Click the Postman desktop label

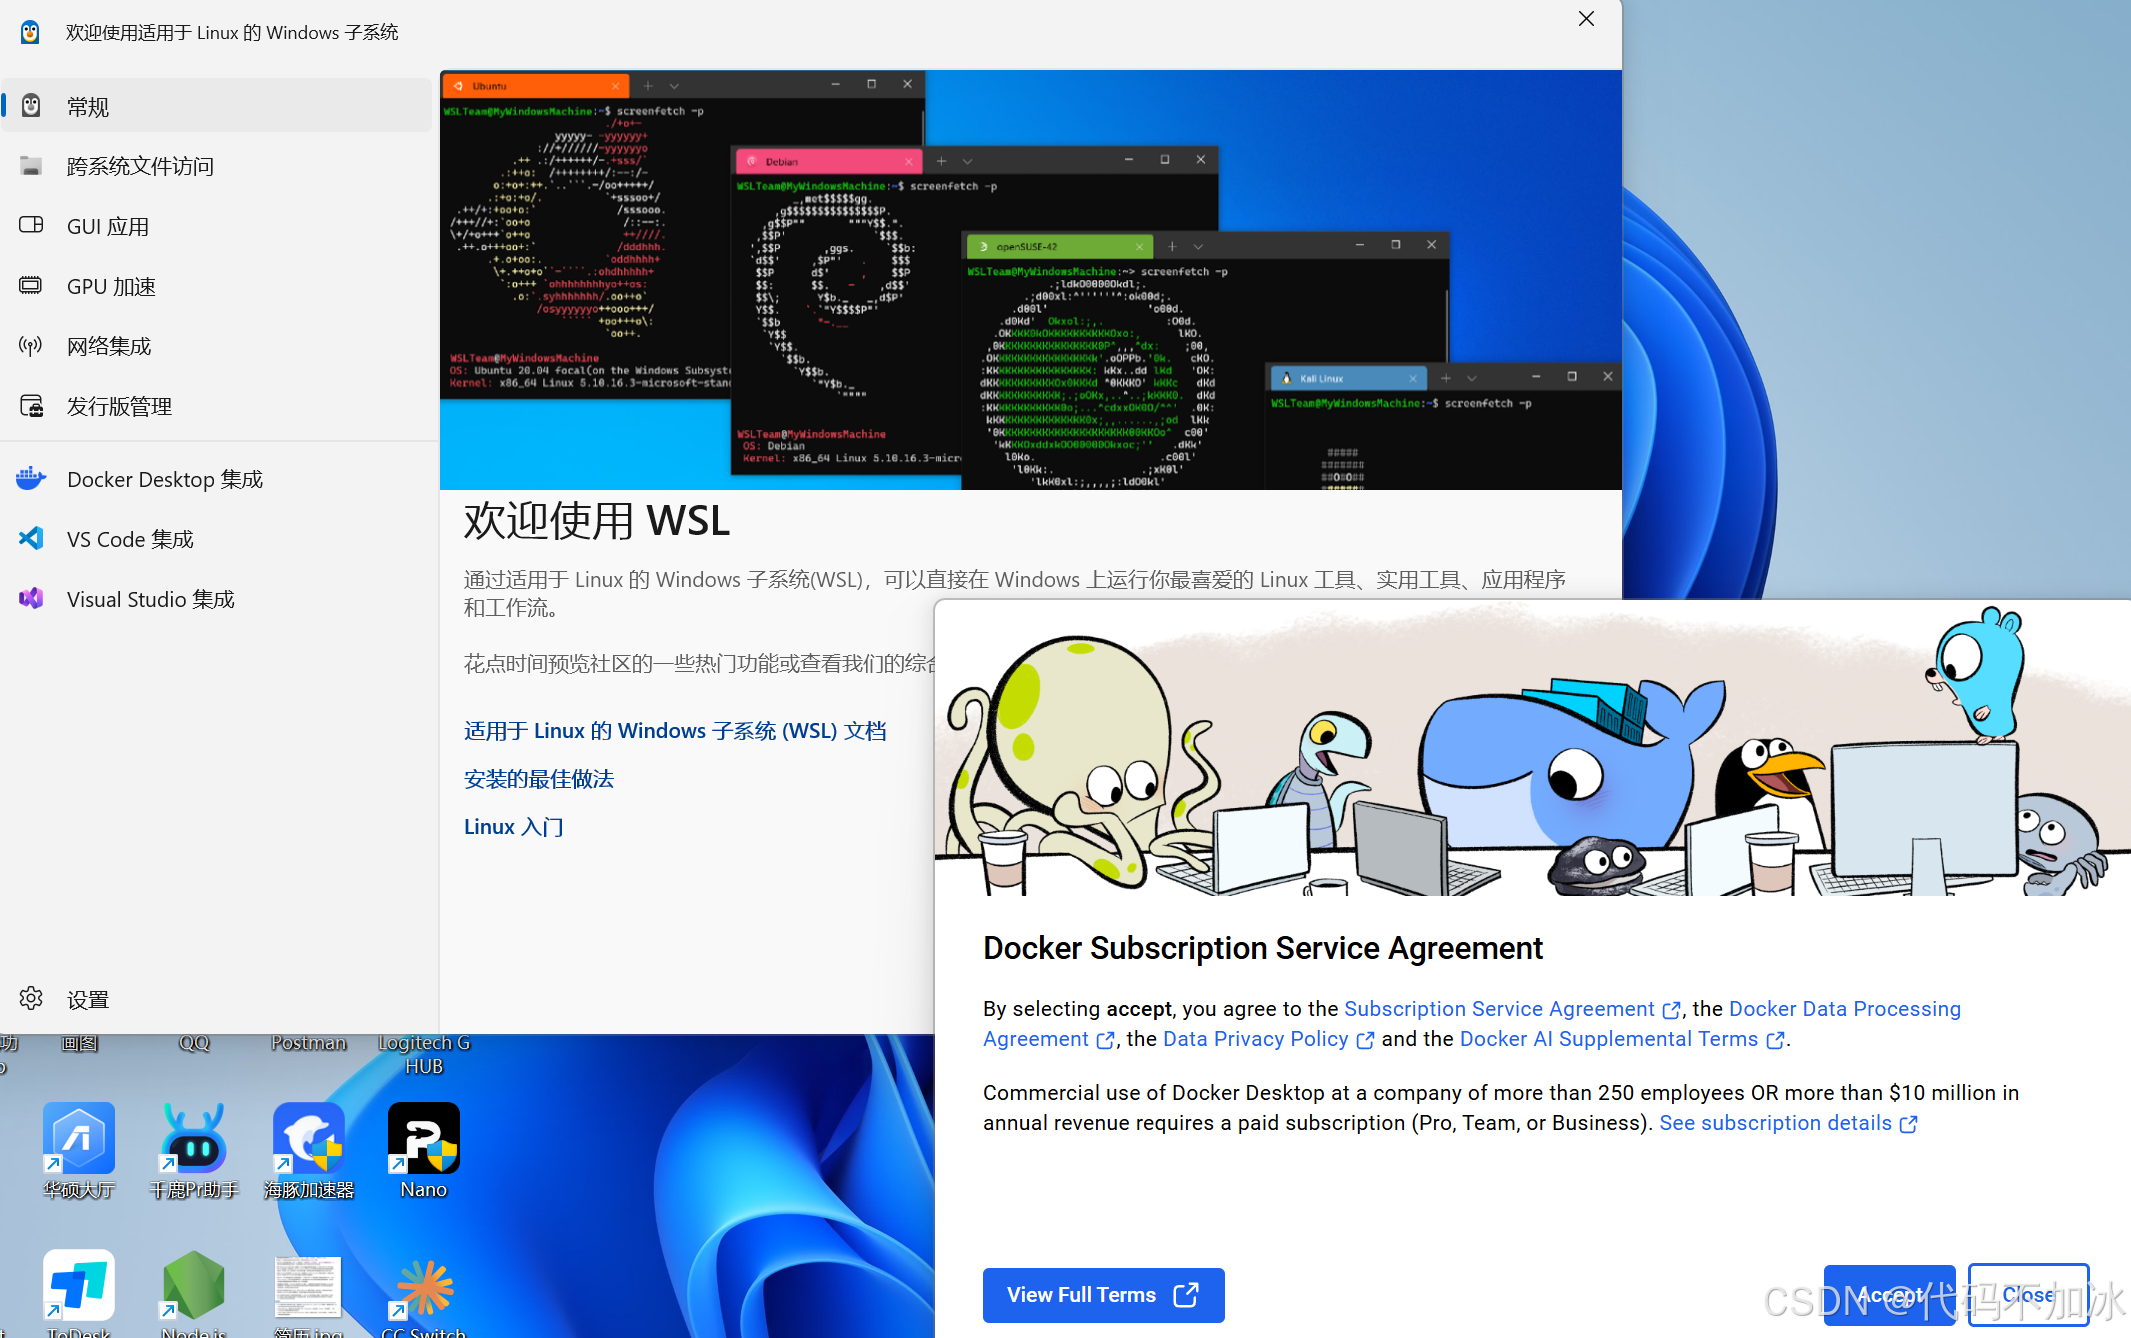309,1043
